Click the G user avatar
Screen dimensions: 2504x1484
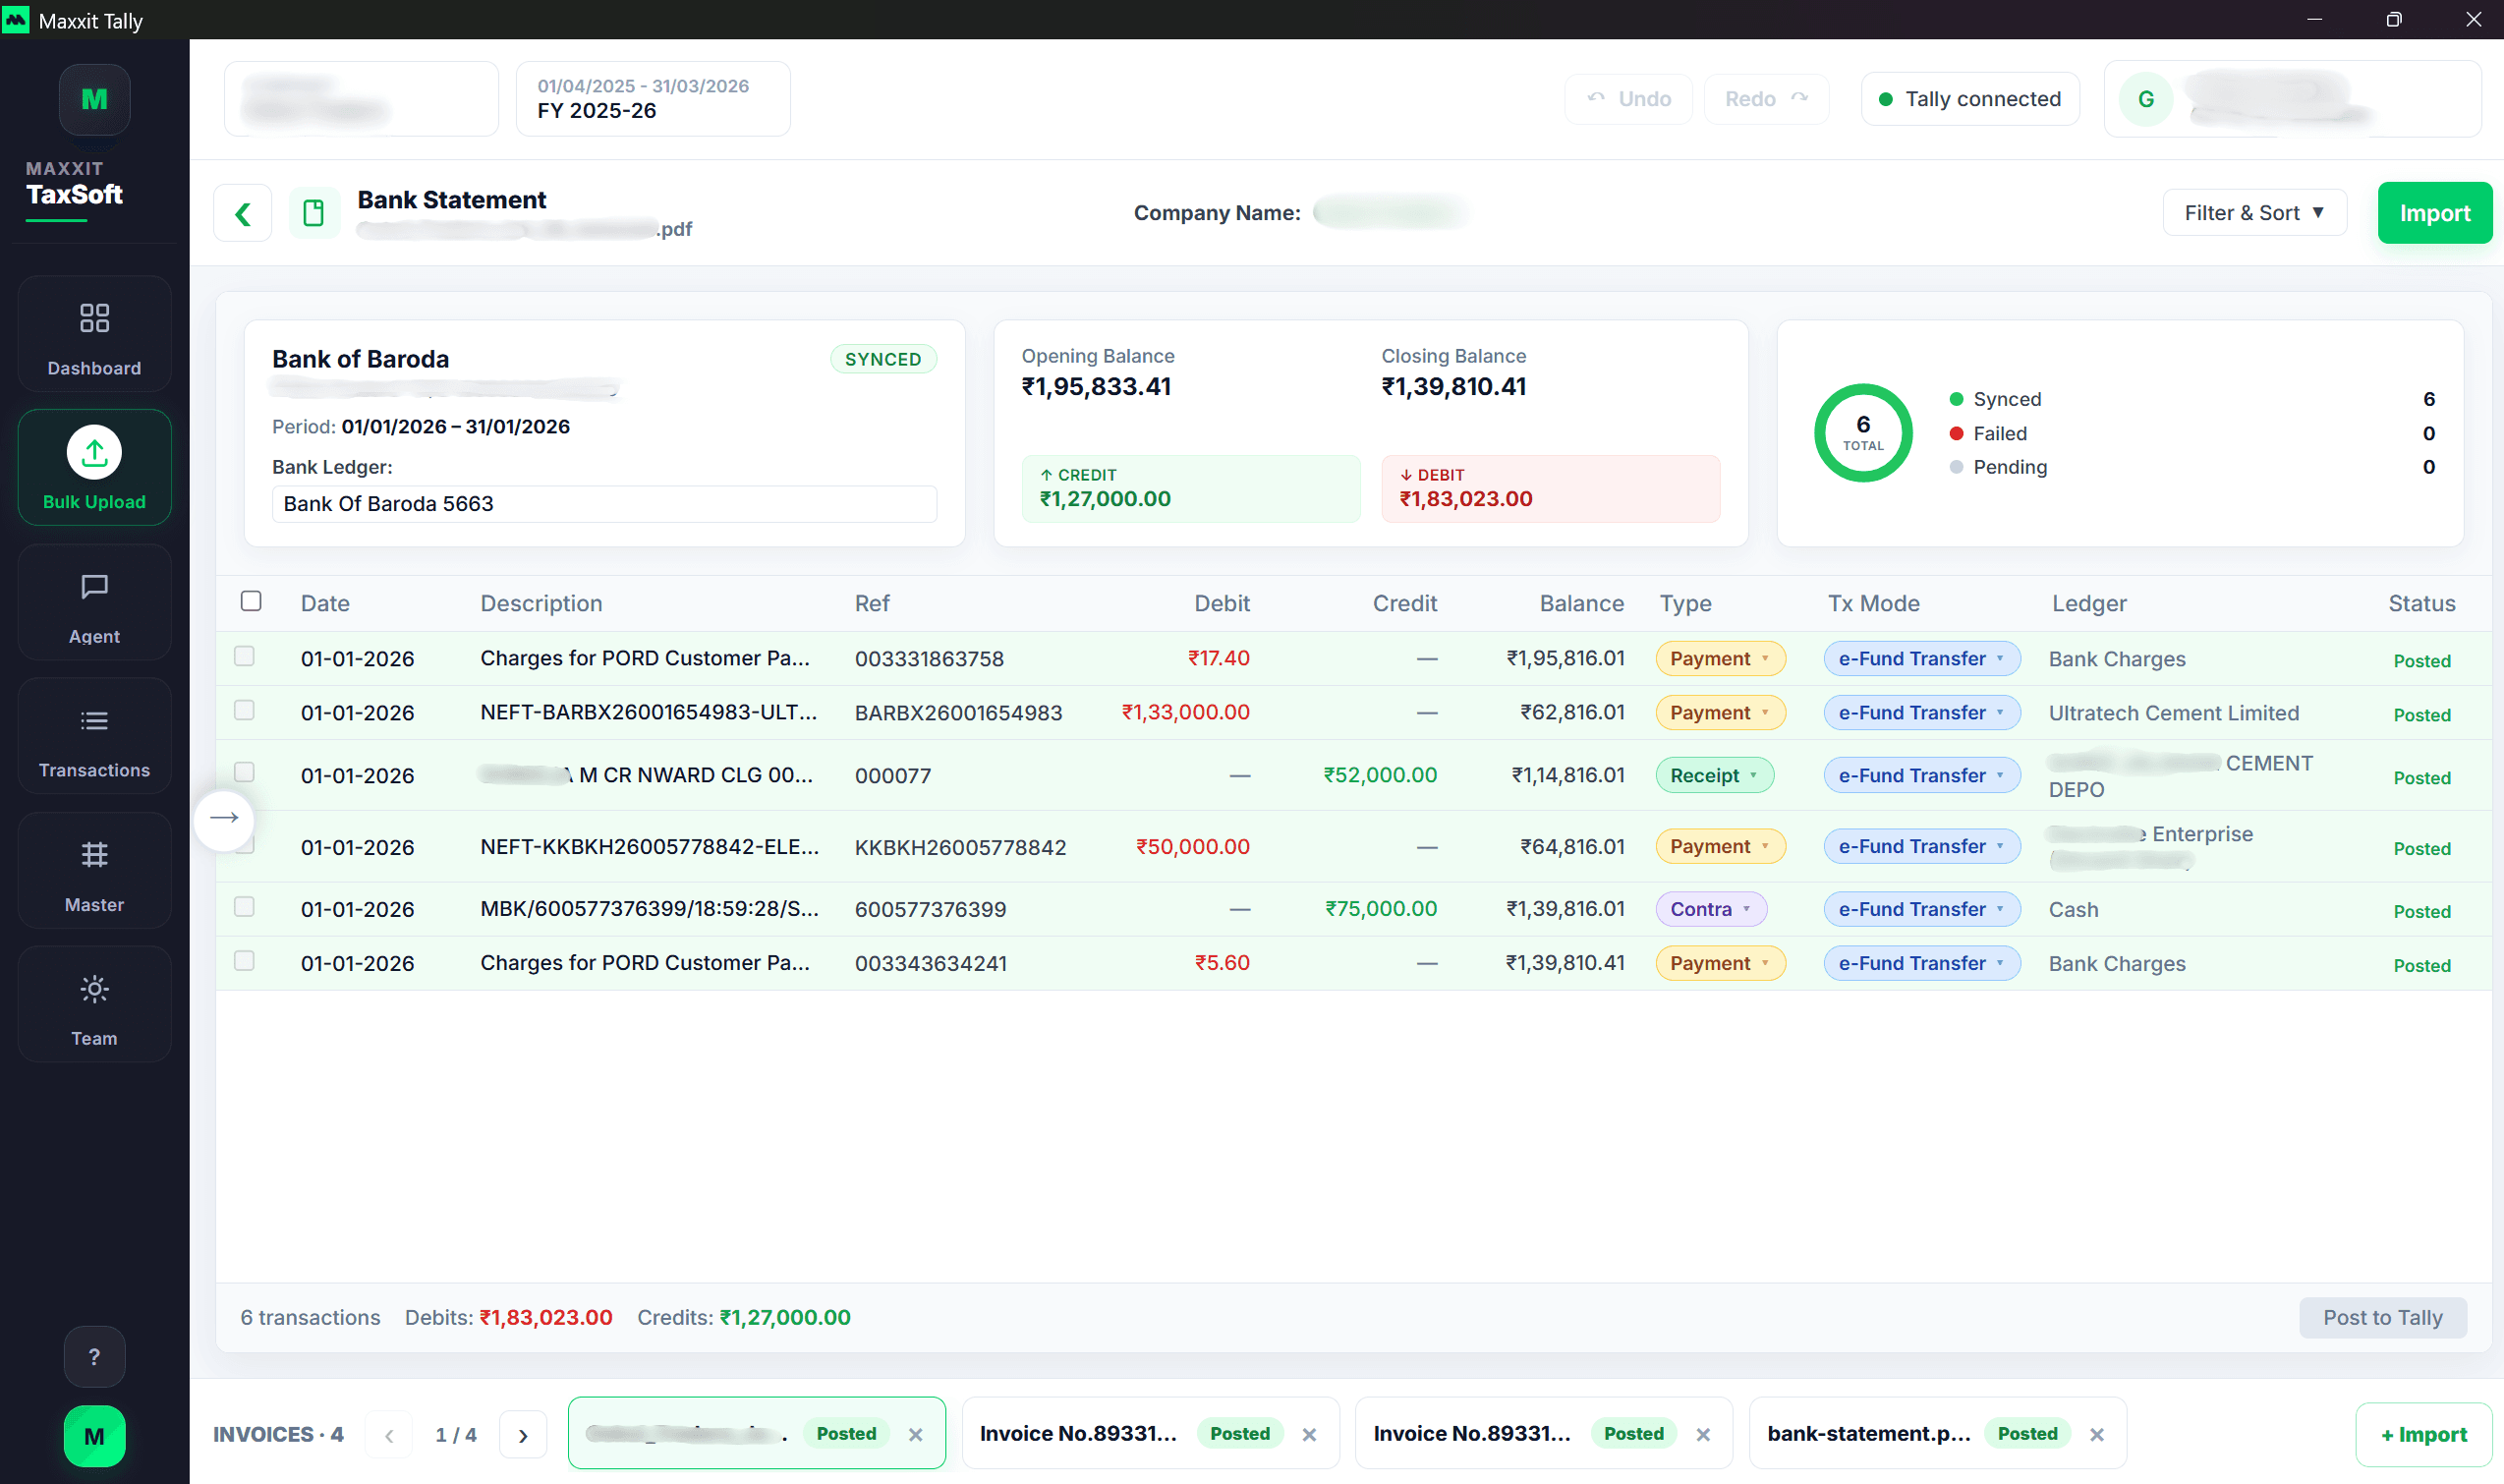pos(2146,99)
